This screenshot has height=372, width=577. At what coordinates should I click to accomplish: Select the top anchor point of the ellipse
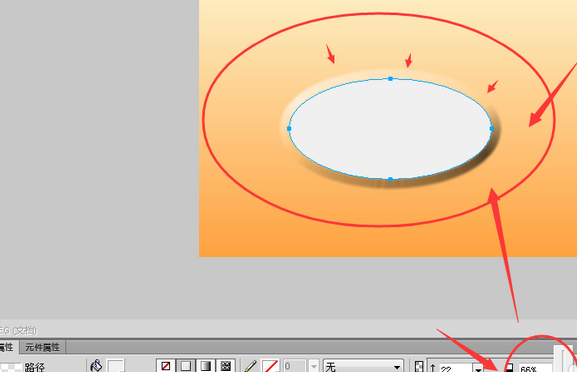[390, 79]
